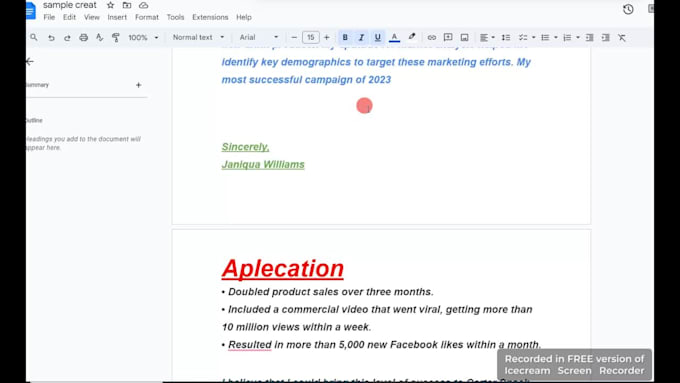Image resolution: width=680 pixels, height=383 pixels.
Task: Open the text alignment dropdown
Action: [x=487, y=37]
